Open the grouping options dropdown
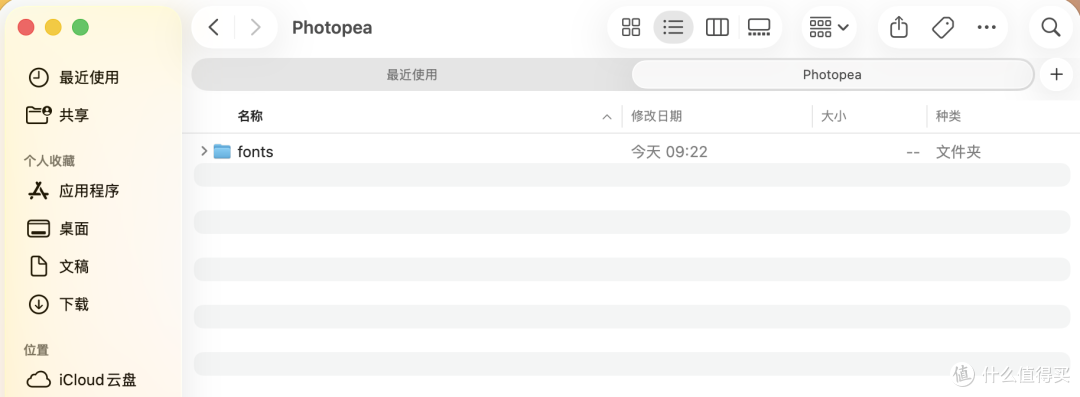1080x397 pixels. point(829,28)
